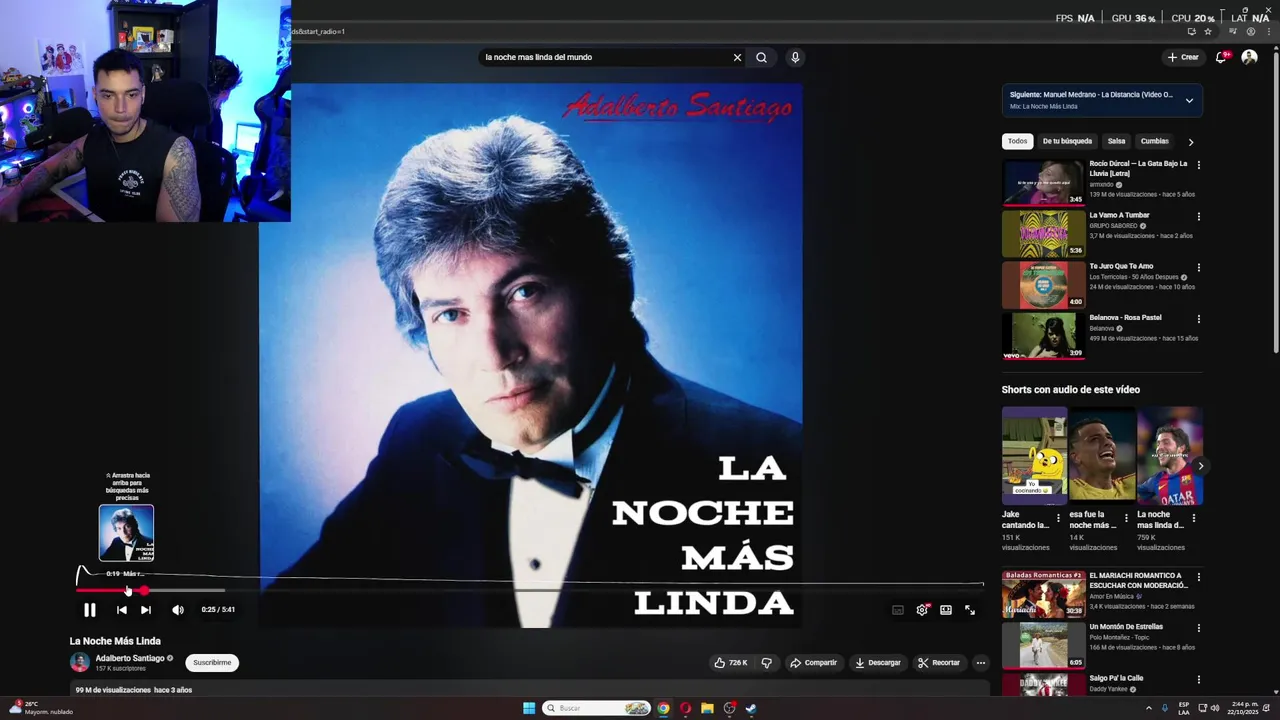Show more filter chips with the right arrow

(x=1190, y=142)
